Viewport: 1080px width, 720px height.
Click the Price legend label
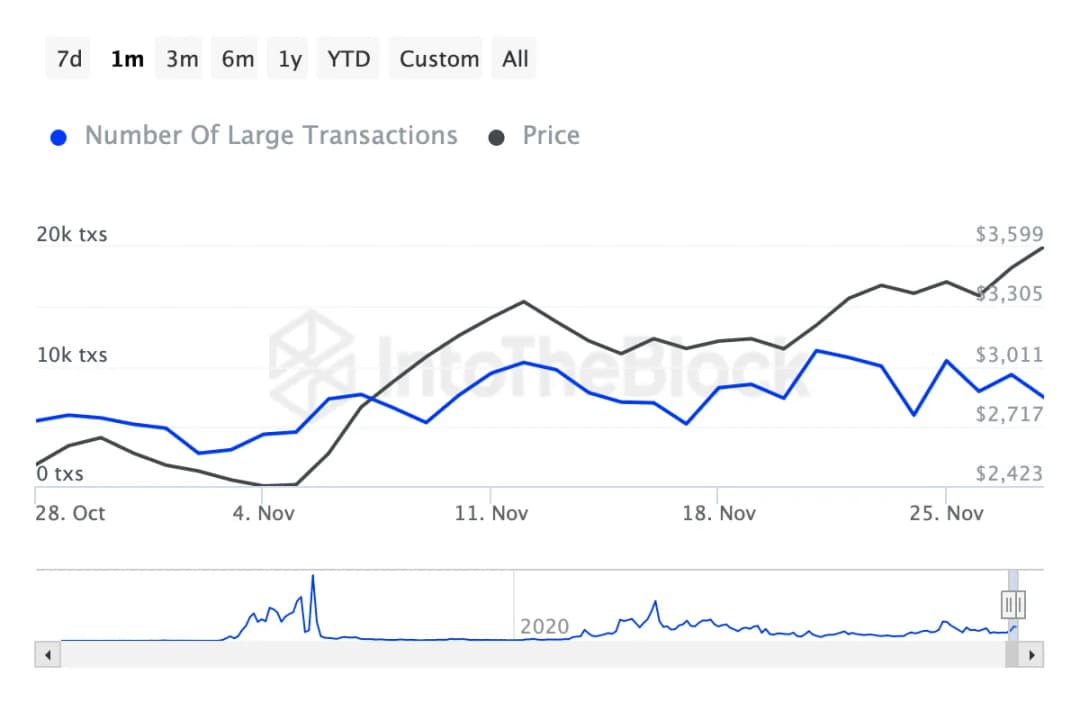[551, 136]
